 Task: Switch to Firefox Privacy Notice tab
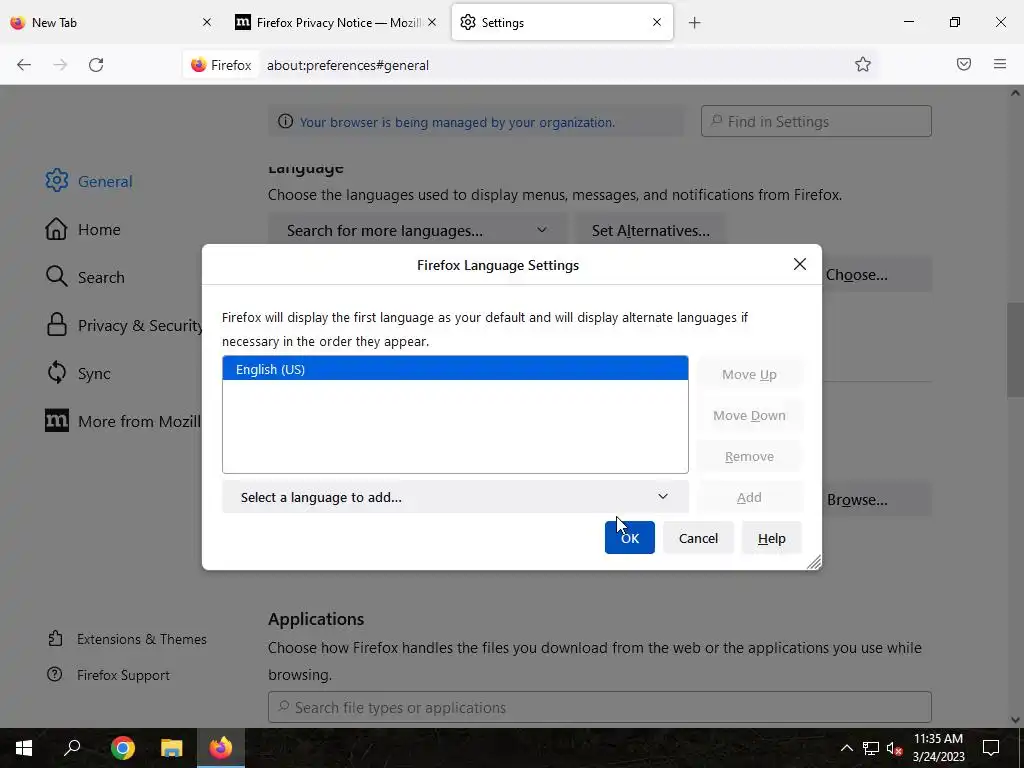[338, 22]
